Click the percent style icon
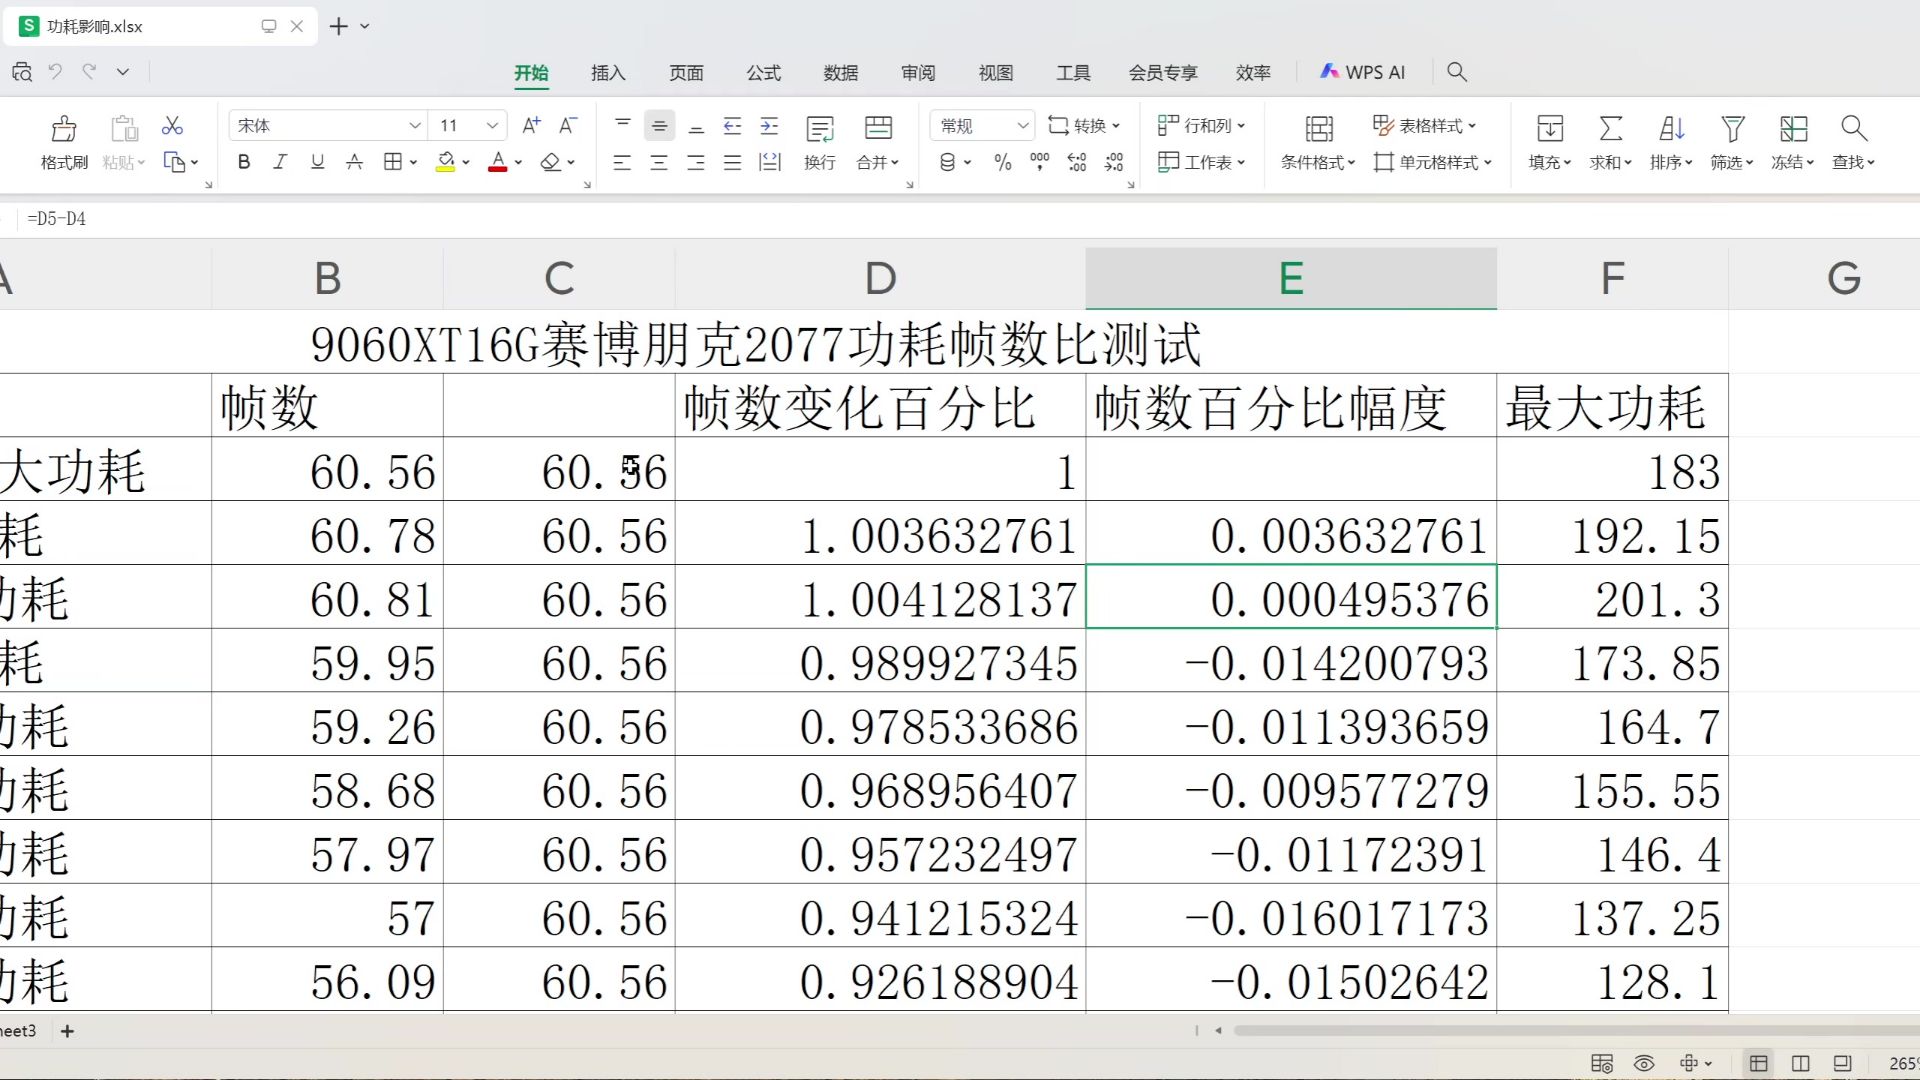1920x1080 pixels. pyautogui.click(x=1003, y=162)
